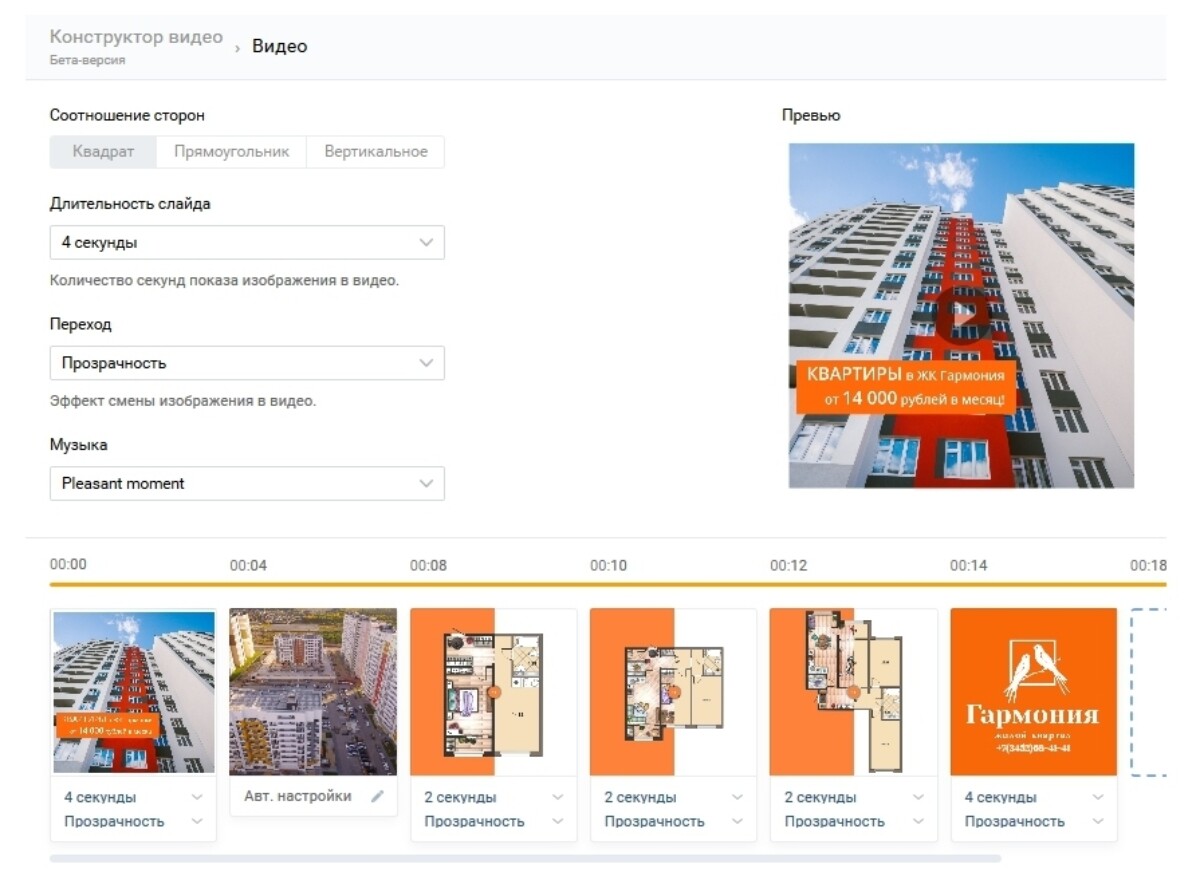The image size is (1200, 880).
Task: Open the Длительность слайда dropdown
Action: (247, 243)
